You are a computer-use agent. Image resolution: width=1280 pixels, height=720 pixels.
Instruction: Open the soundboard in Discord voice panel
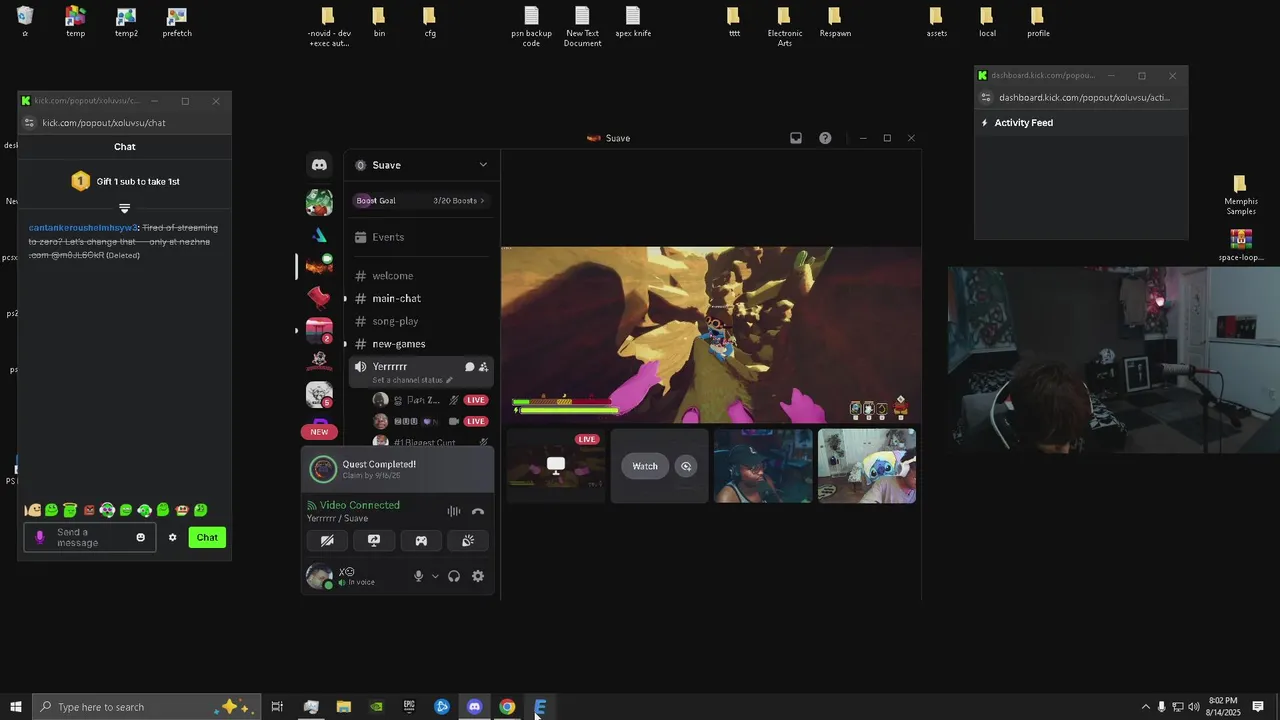[468, 540]
